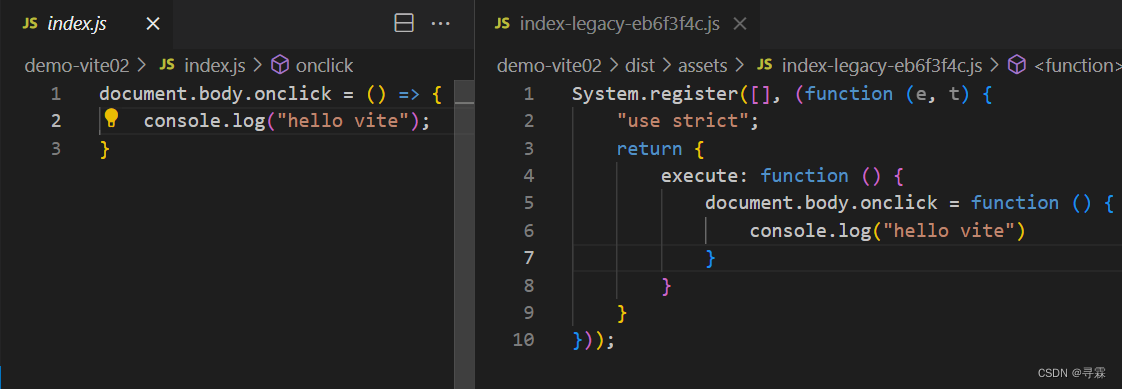This screenshot has height=389, width=1122.
Task: Click the JS icon on index.js tab
Action: [x=30, y=24]
